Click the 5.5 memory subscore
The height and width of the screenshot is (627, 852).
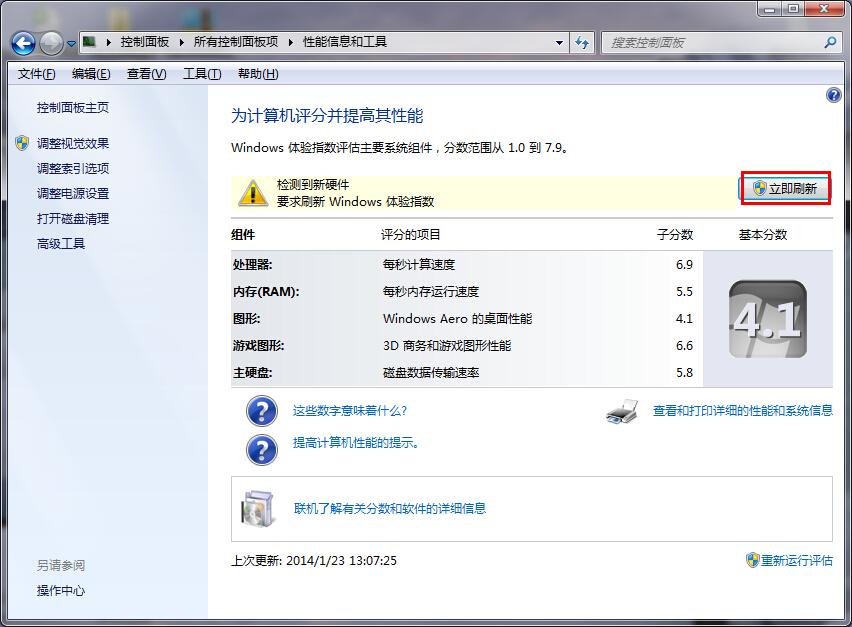pyautogui.click(x=684, y=292)
